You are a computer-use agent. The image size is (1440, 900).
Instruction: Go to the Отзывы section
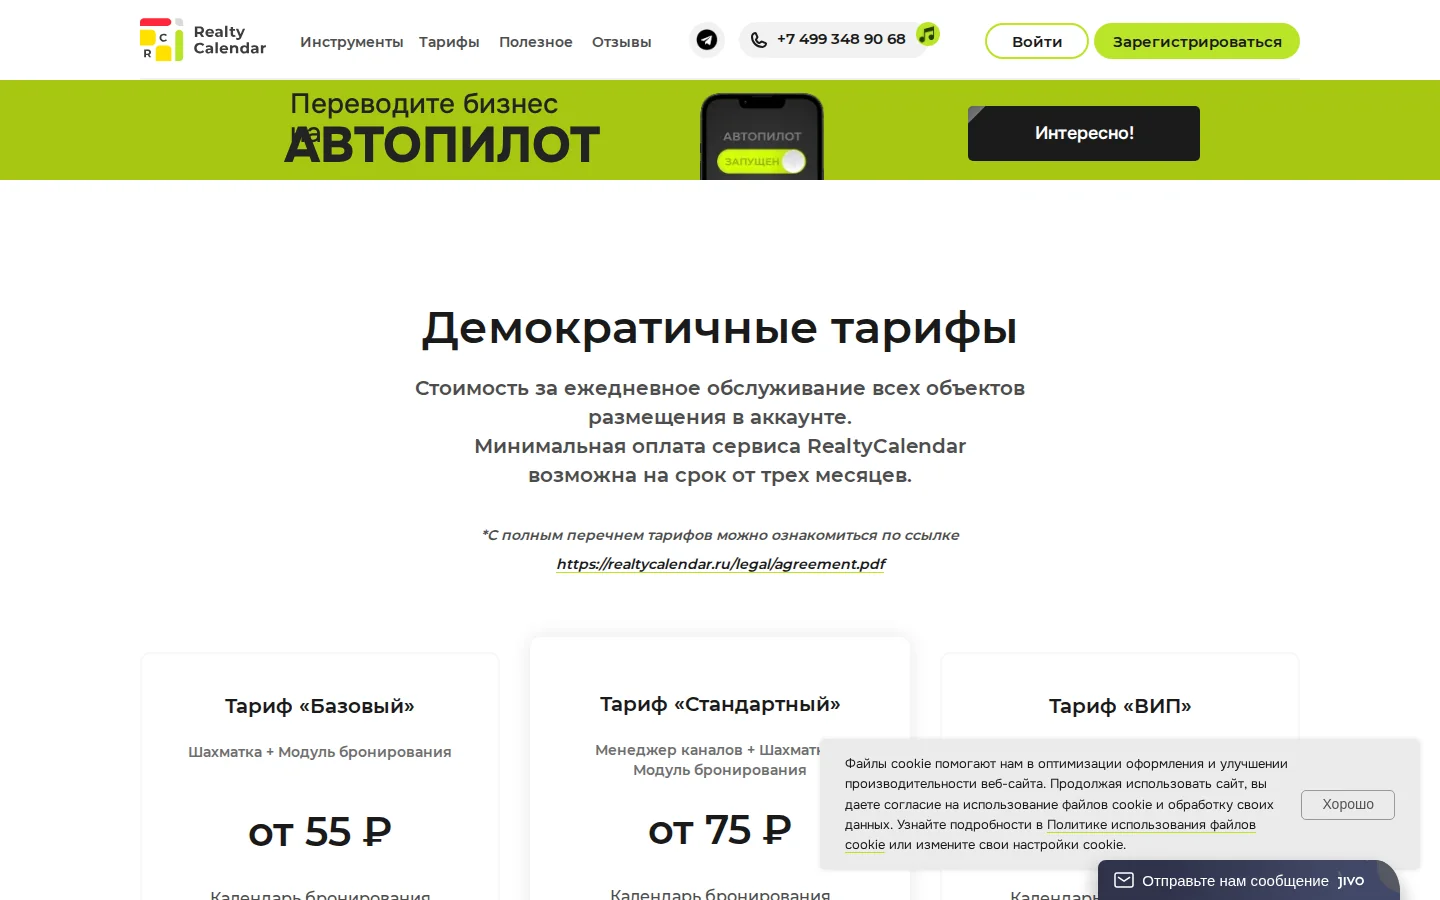click(x=621, y=42)
